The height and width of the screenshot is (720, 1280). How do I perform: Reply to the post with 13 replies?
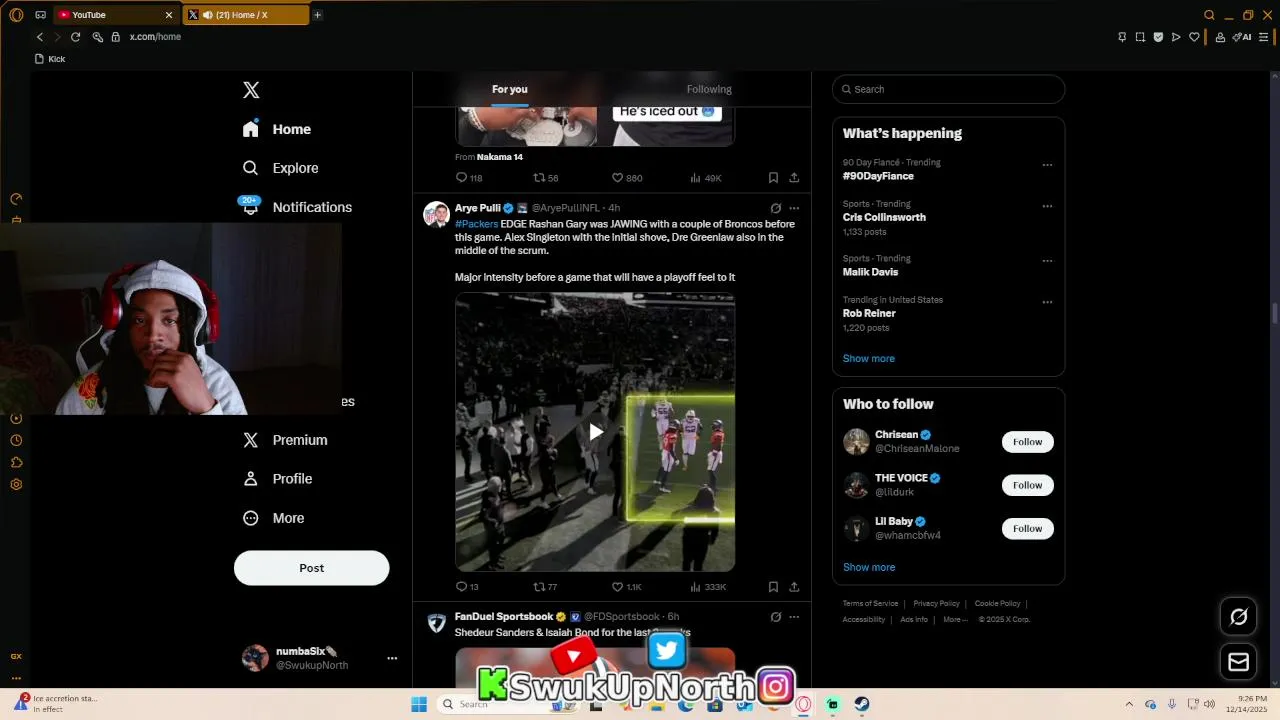[467, 587]
